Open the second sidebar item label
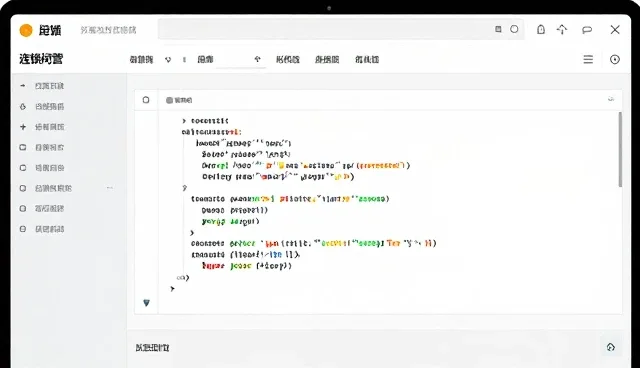640x368 pixels. (49, 106)
